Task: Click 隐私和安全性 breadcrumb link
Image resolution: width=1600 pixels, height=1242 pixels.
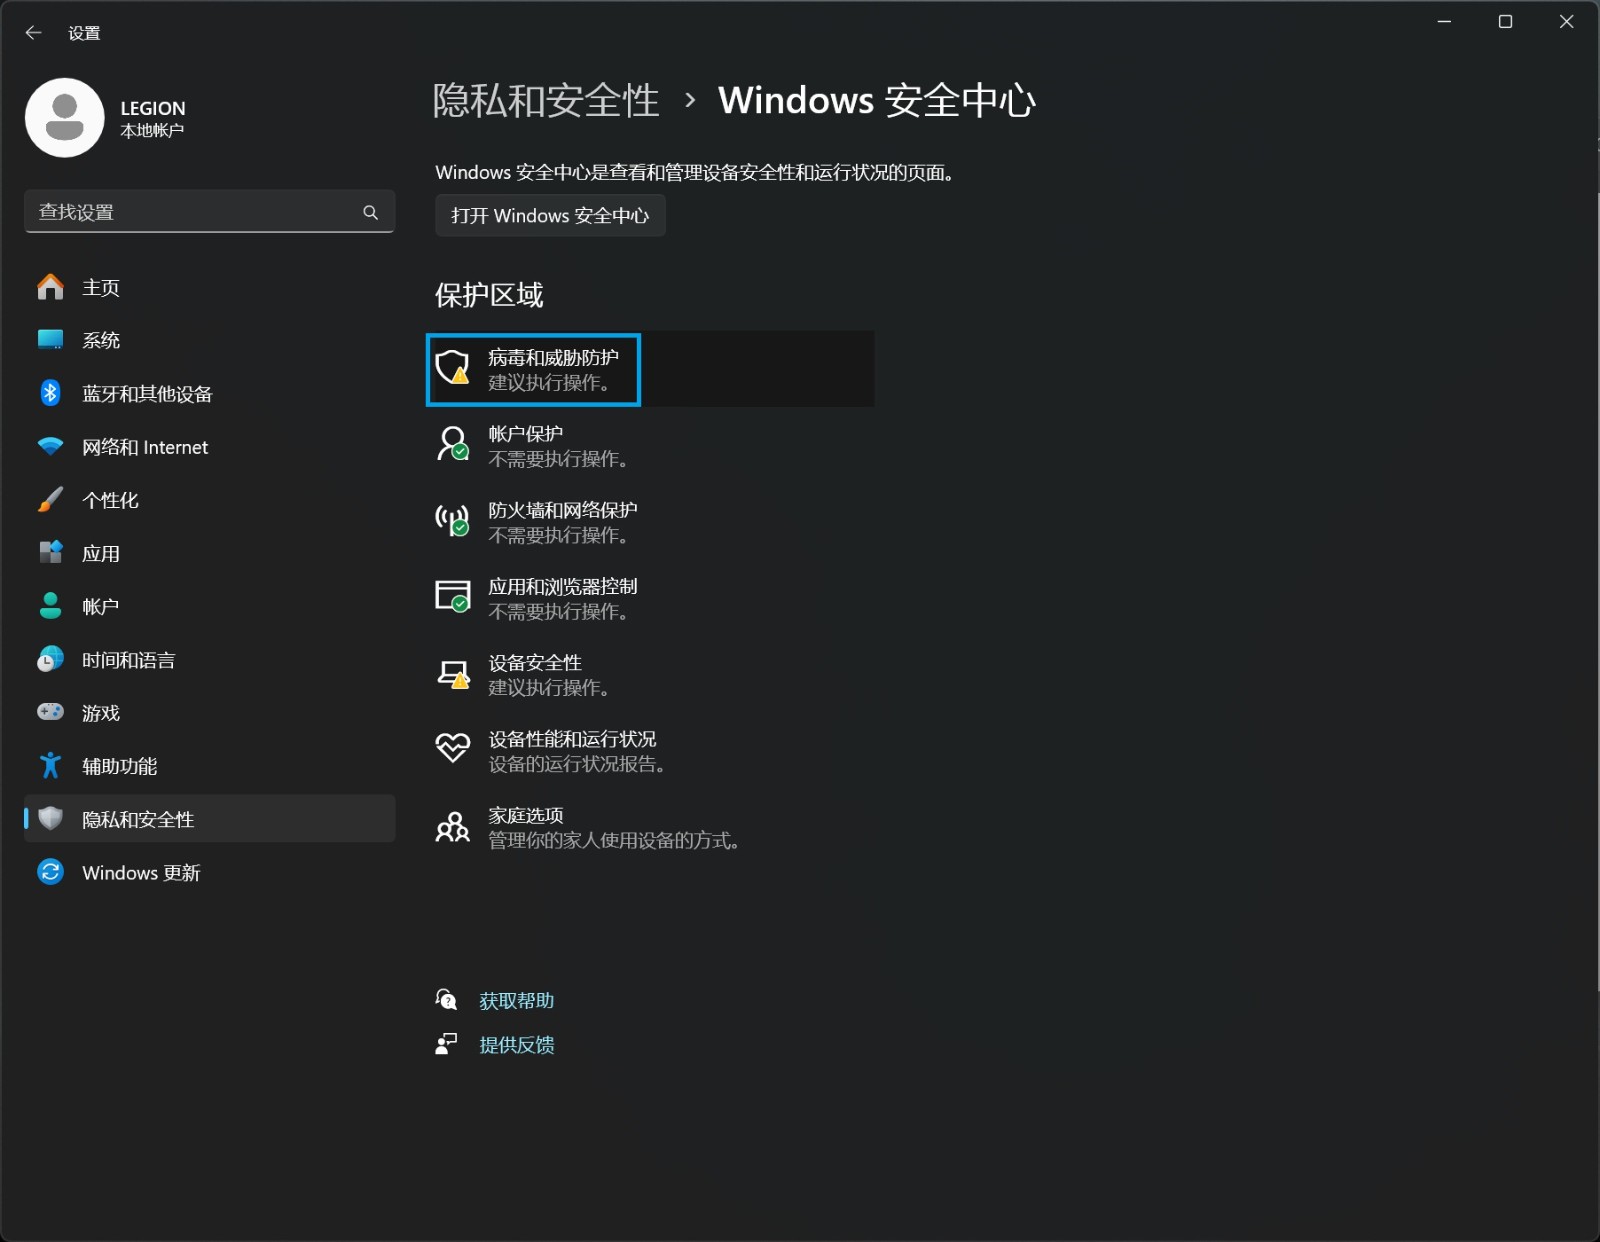Action: [x=546, y=100]
